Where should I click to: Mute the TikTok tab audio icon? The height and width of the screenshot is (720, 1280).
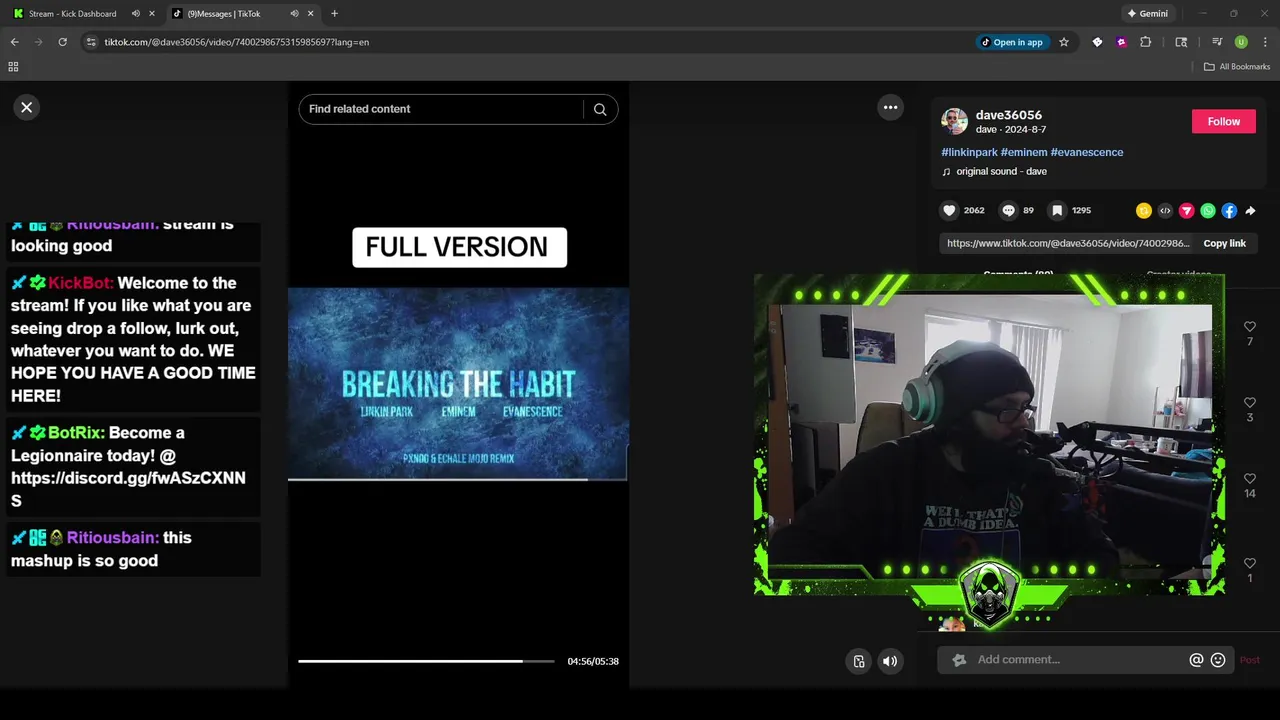294,14
